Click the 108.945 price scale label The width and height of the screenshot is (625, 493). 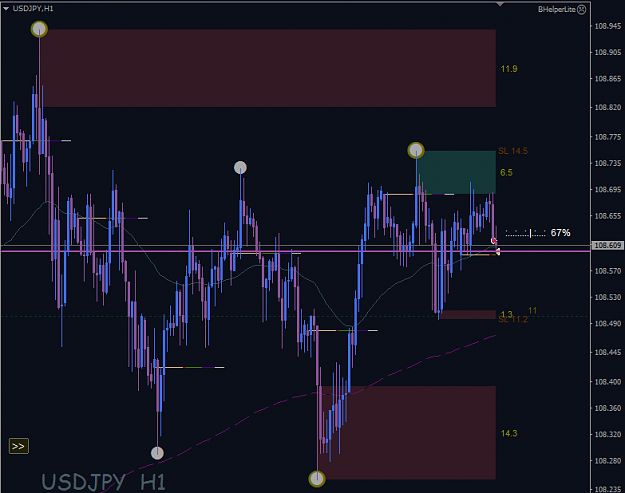point(607,26)
